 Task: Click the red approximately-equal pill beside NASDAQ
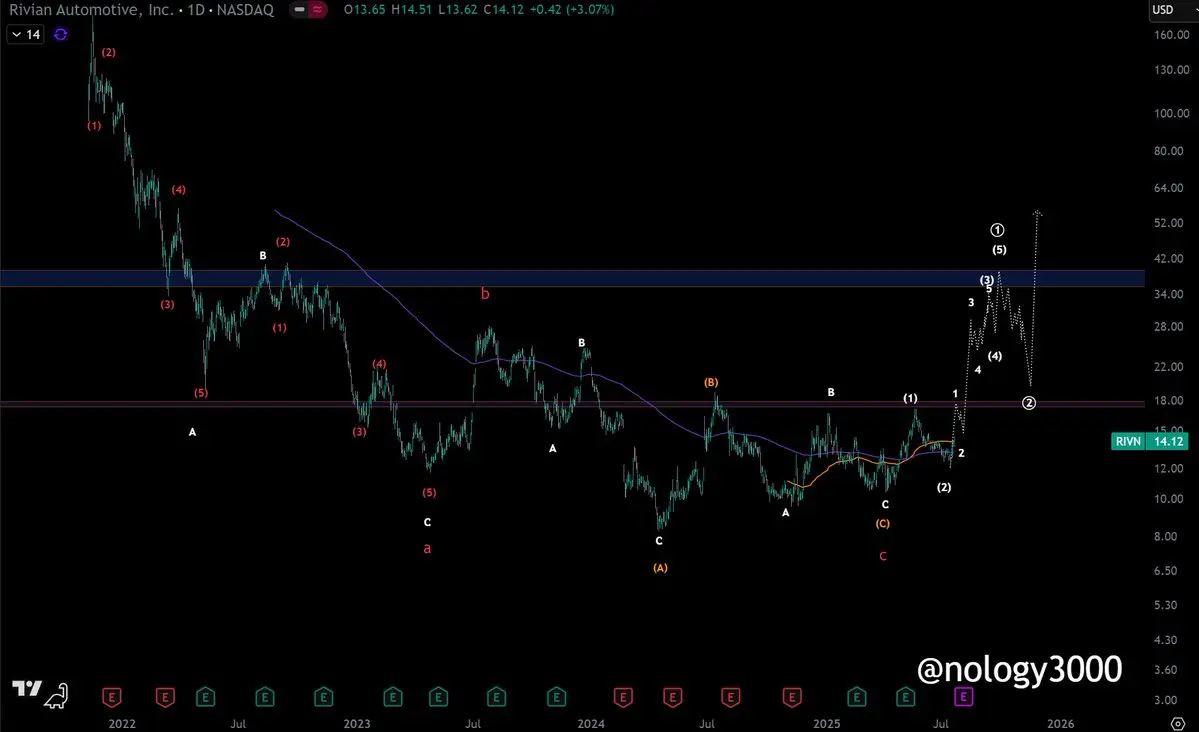point(317,10)
